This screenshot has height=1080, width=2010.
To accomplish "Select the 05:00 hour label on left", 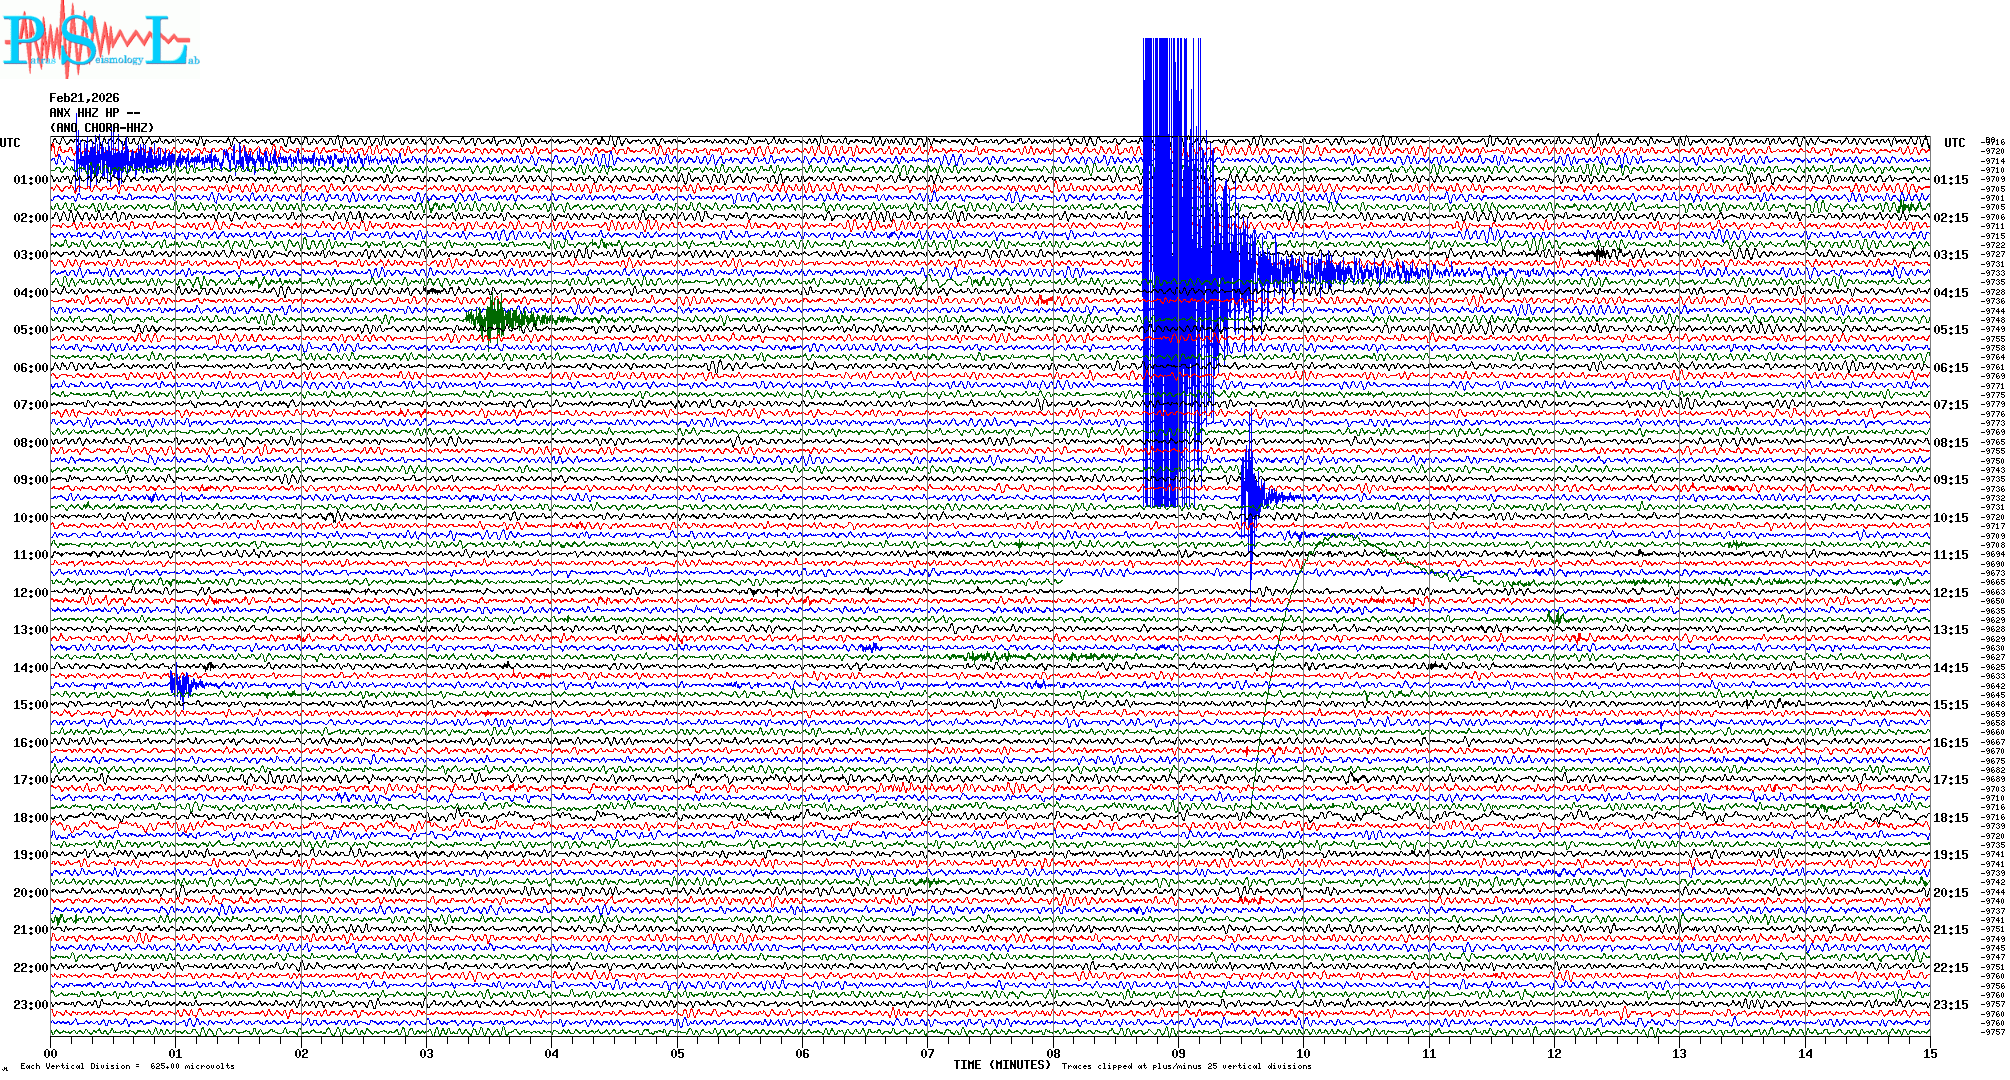I will pos(30,330).
